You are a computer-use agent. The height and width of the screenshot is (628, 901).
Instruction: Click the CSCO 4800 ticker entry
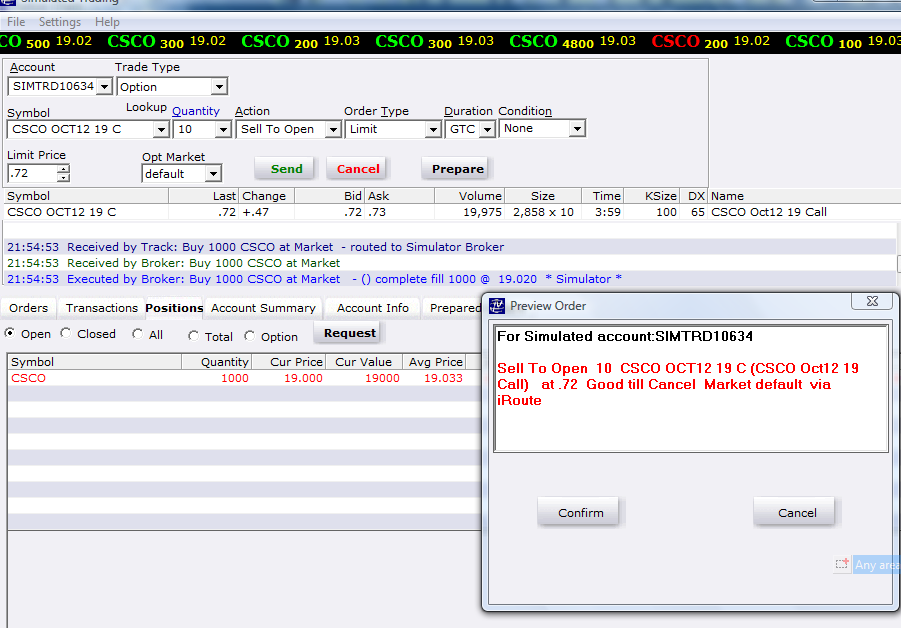(572, 41)
